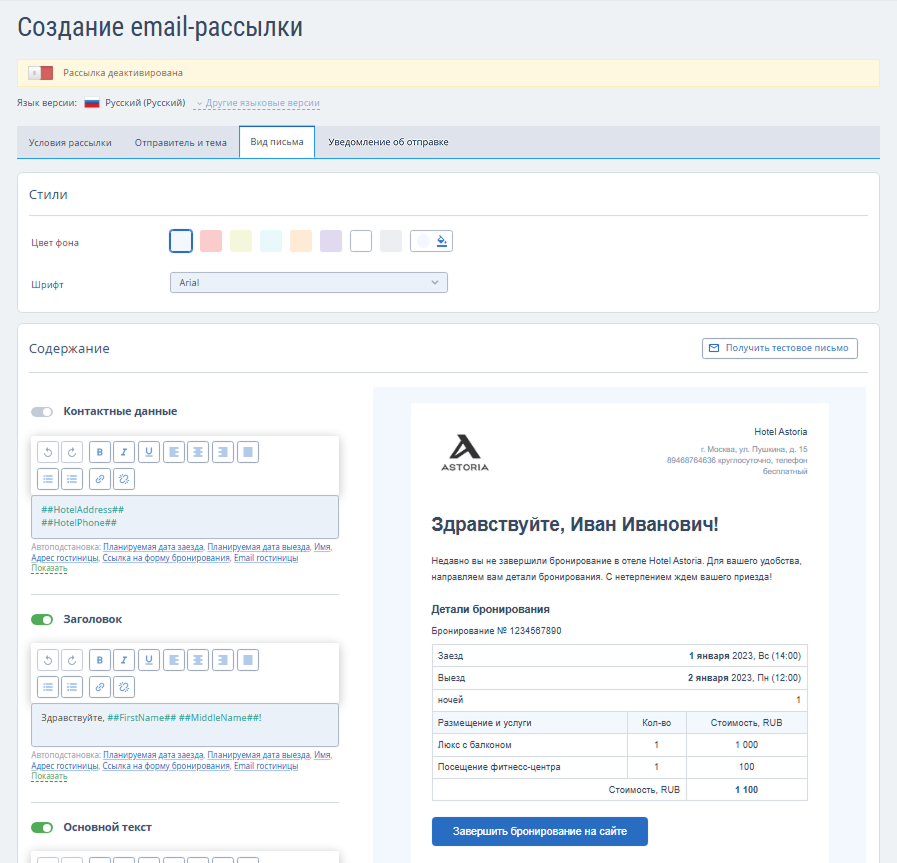
Task: Click Bold icon in Контактные данные toolbar
Action: [x=100, y=452]
